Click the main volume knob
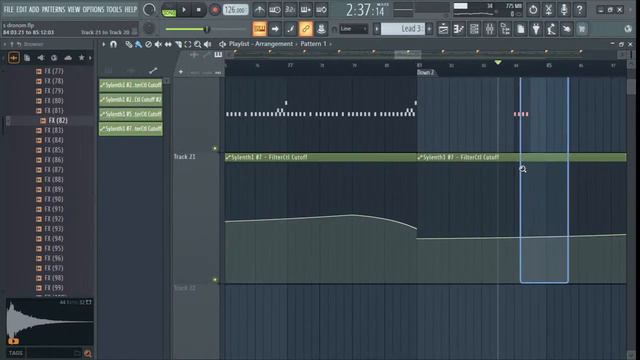Image resolution: width=640 pixels, height=360 pixels. pyautogui.click(x=149, y=9)
